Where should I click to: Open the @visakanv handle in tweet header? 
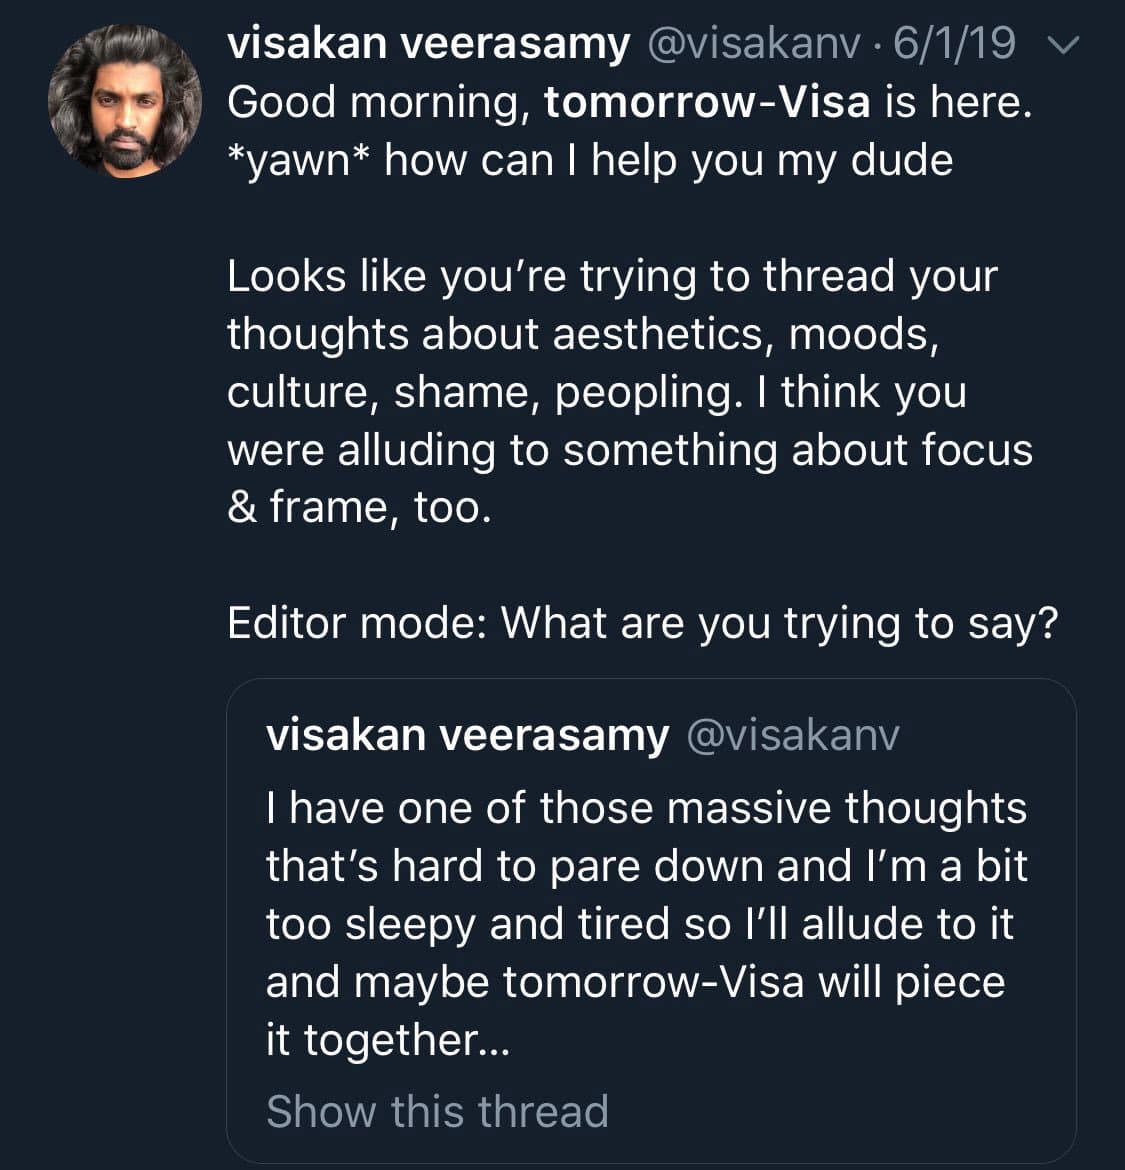pyautogui.click(x=754, y=44)
